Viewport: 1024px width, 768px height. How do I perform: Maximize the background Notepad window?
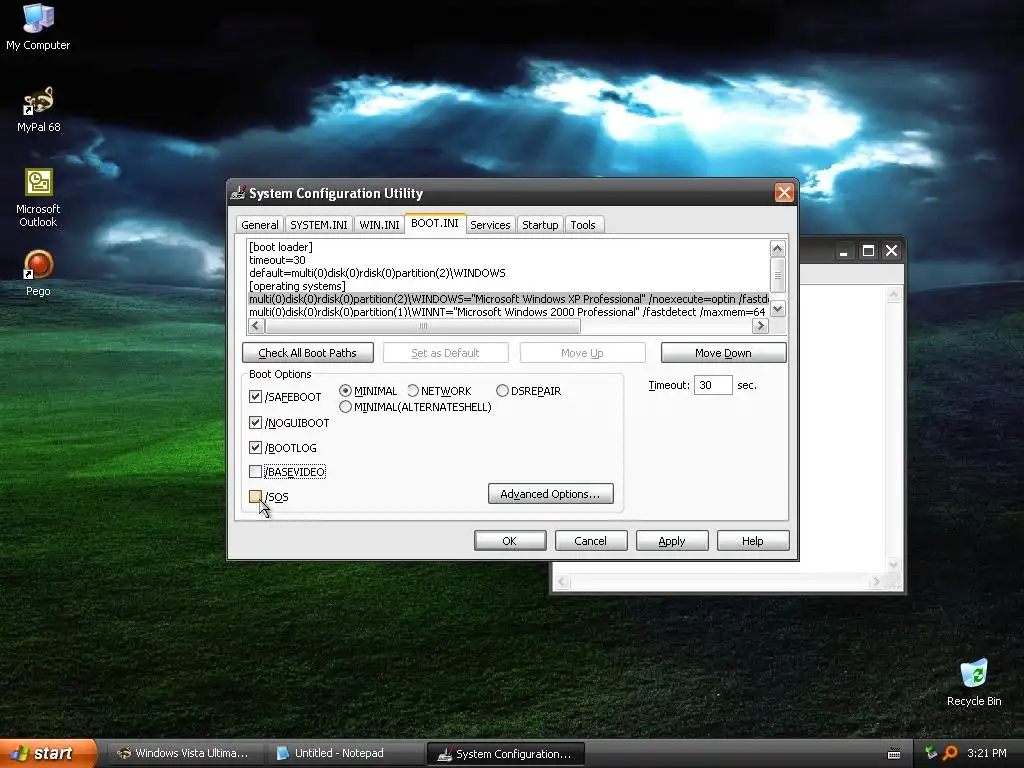(868, 251)
